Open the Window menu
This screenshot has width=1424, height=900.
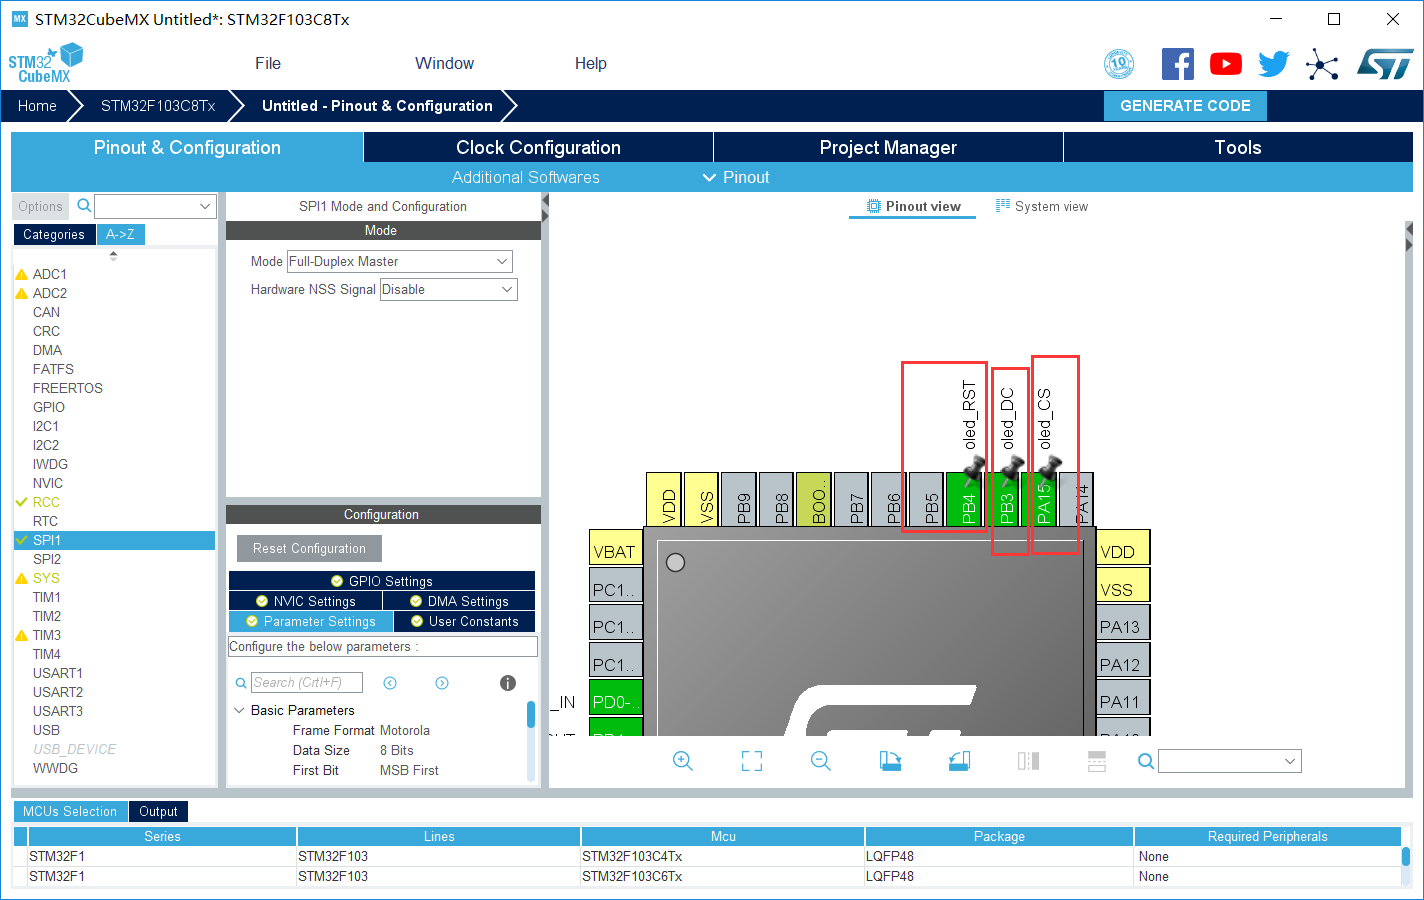pyautogui.click(x=445, y=63)
